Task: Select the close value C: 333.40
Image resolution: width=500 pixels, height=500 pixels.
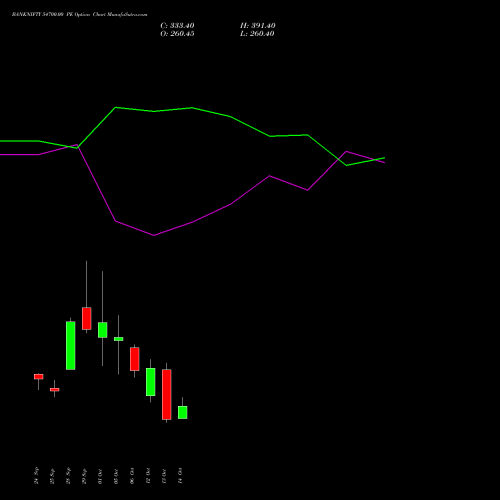Action: (177, 26)
